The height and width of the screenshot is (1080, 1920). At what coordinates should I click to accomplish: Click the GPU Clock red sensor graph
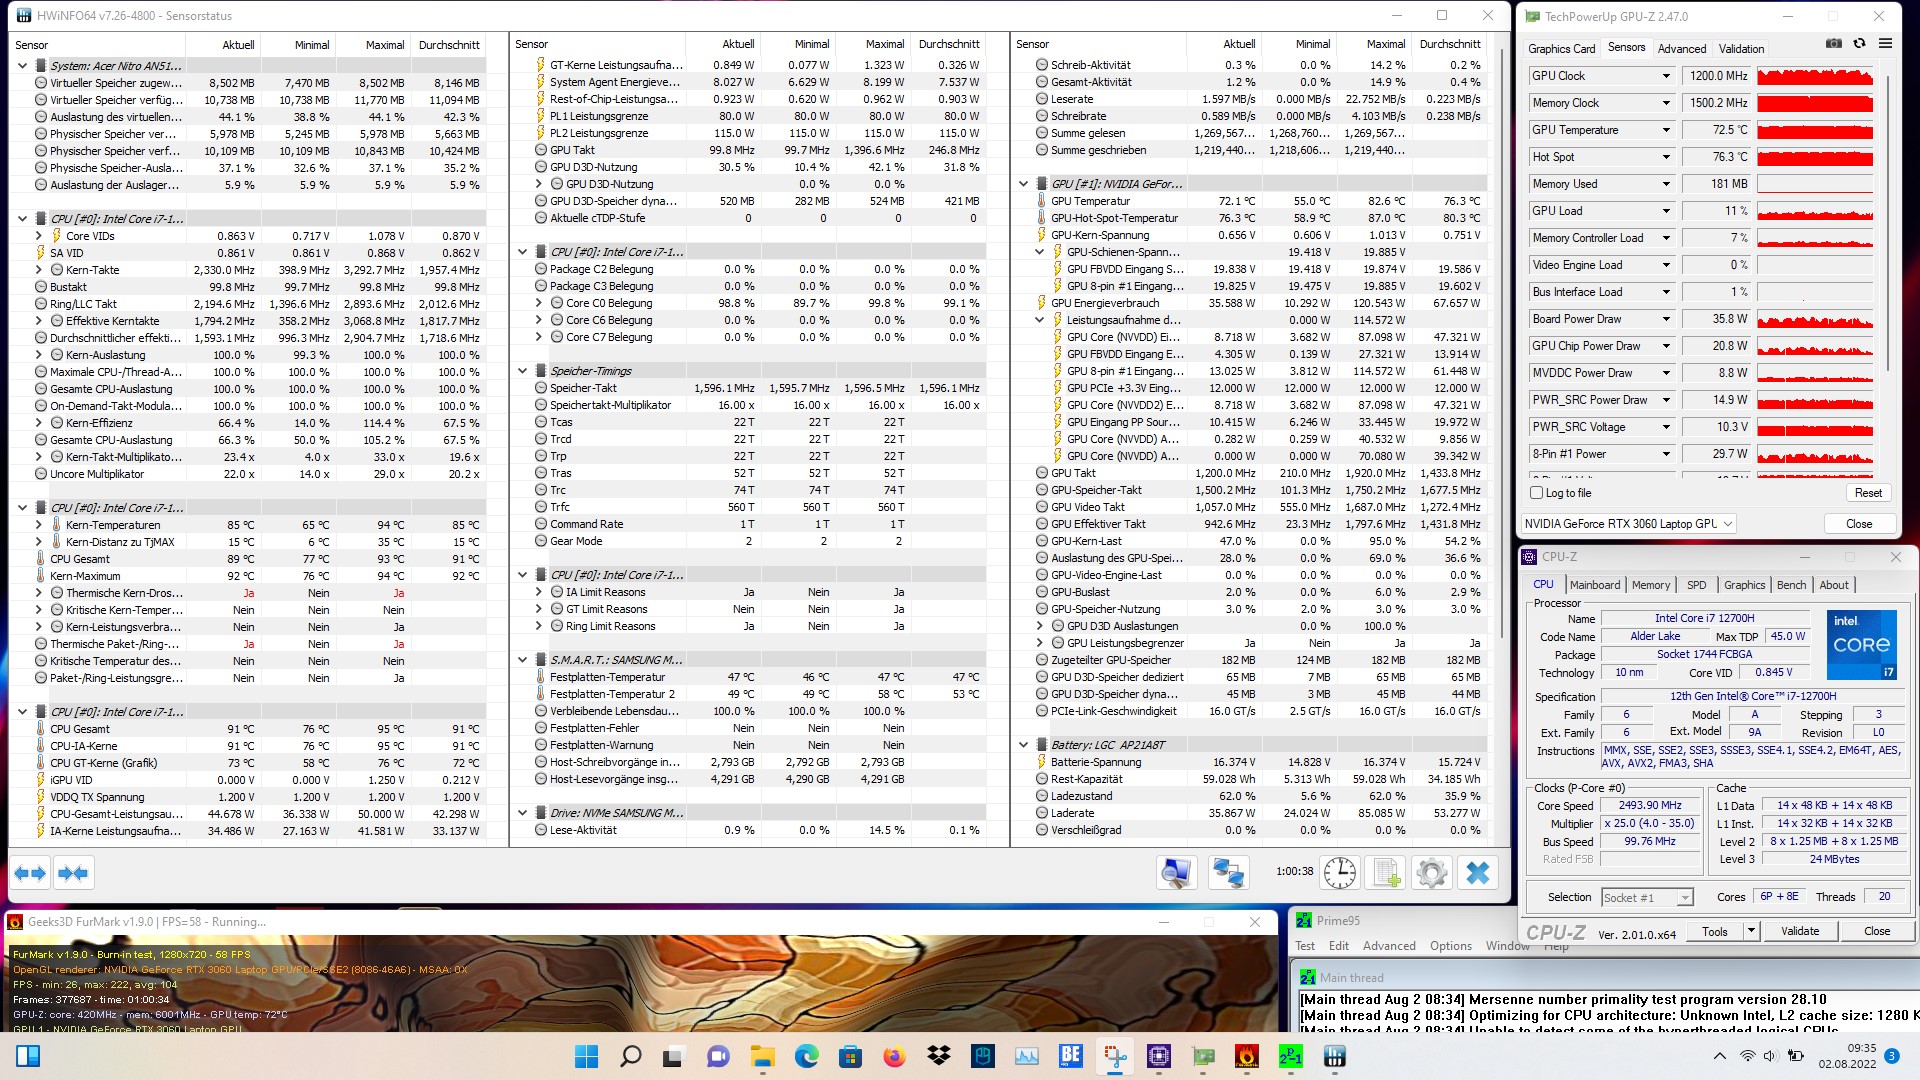1814,76
